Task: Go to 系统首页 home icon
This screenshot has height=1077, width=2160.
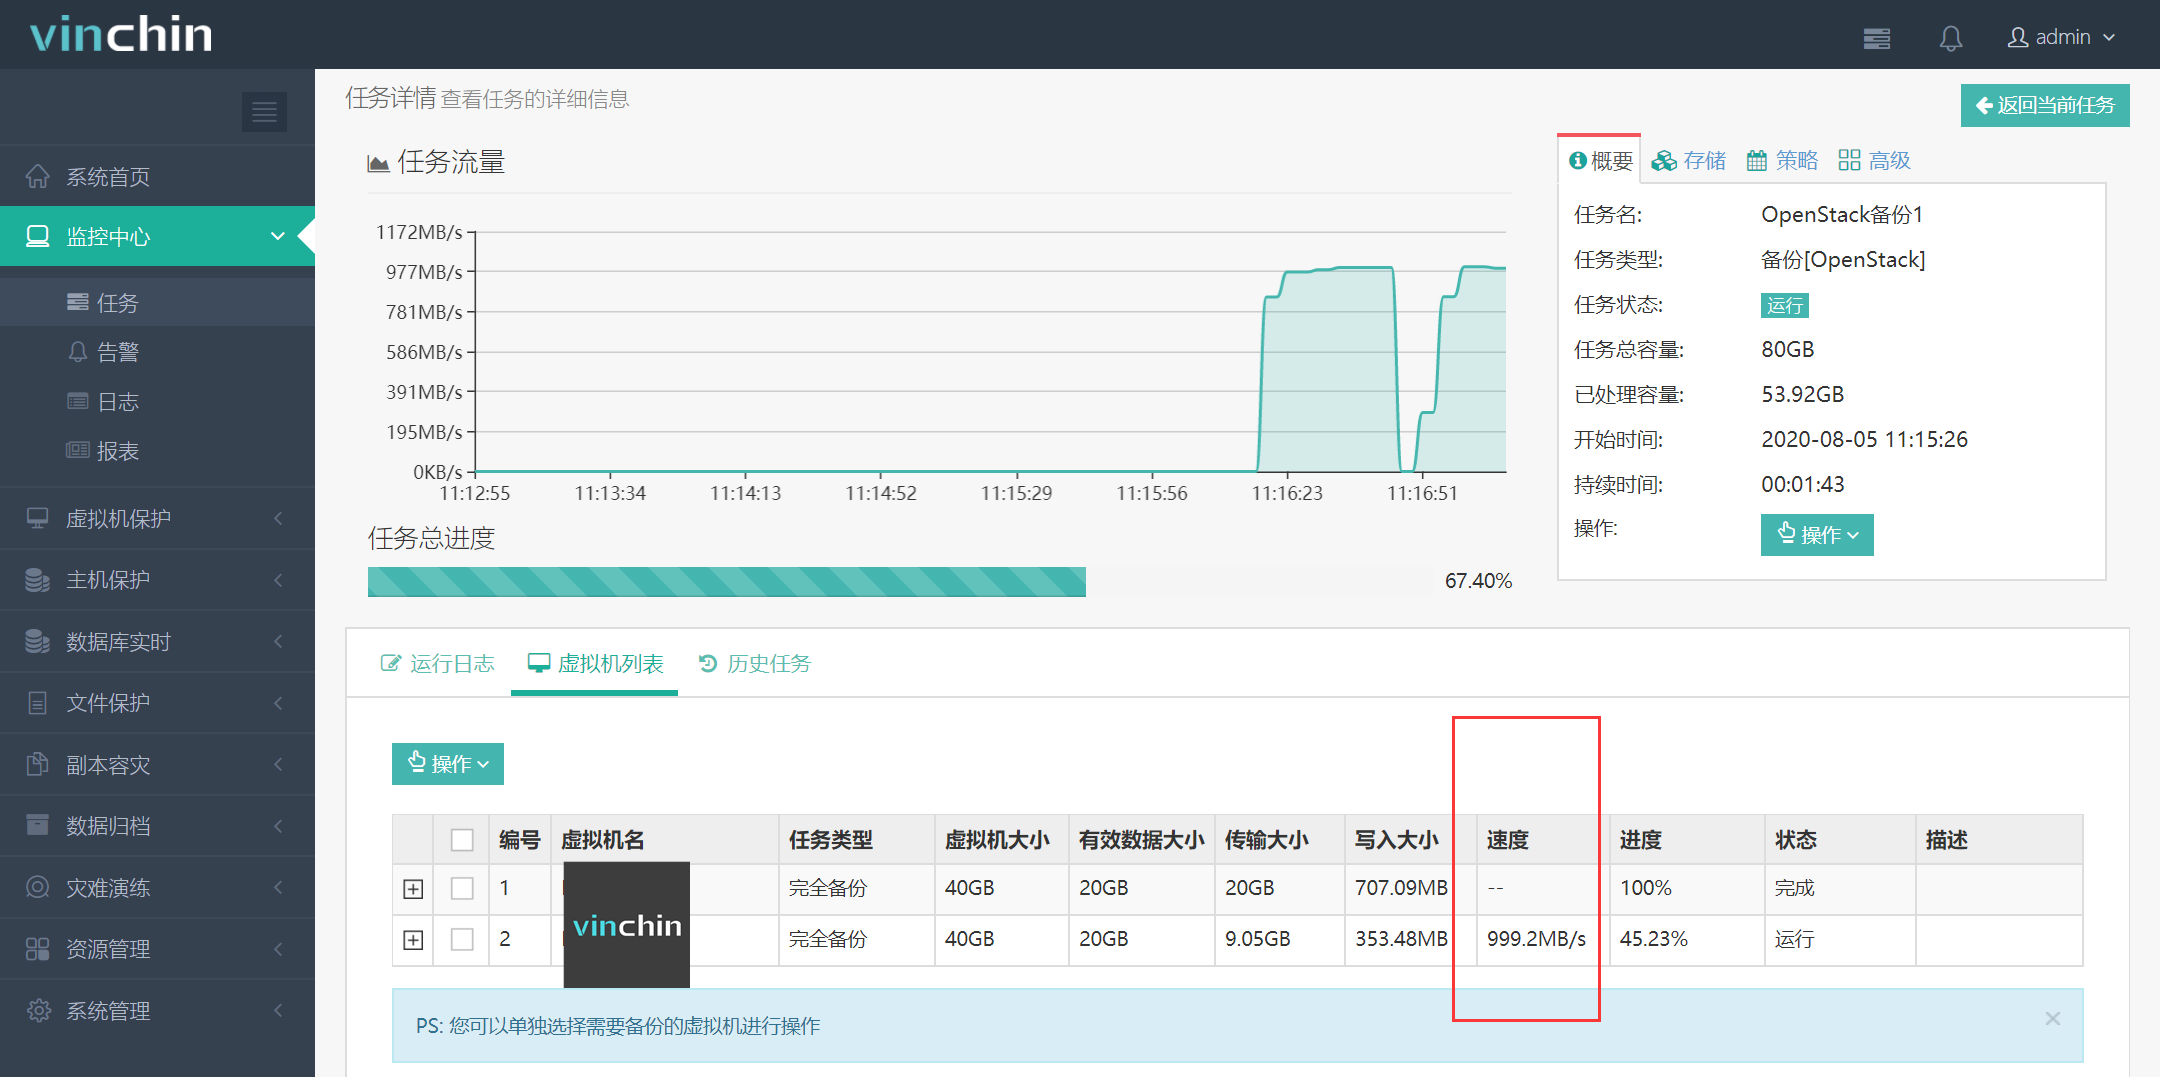Action: pyautogui.click(x=38, y=177)
